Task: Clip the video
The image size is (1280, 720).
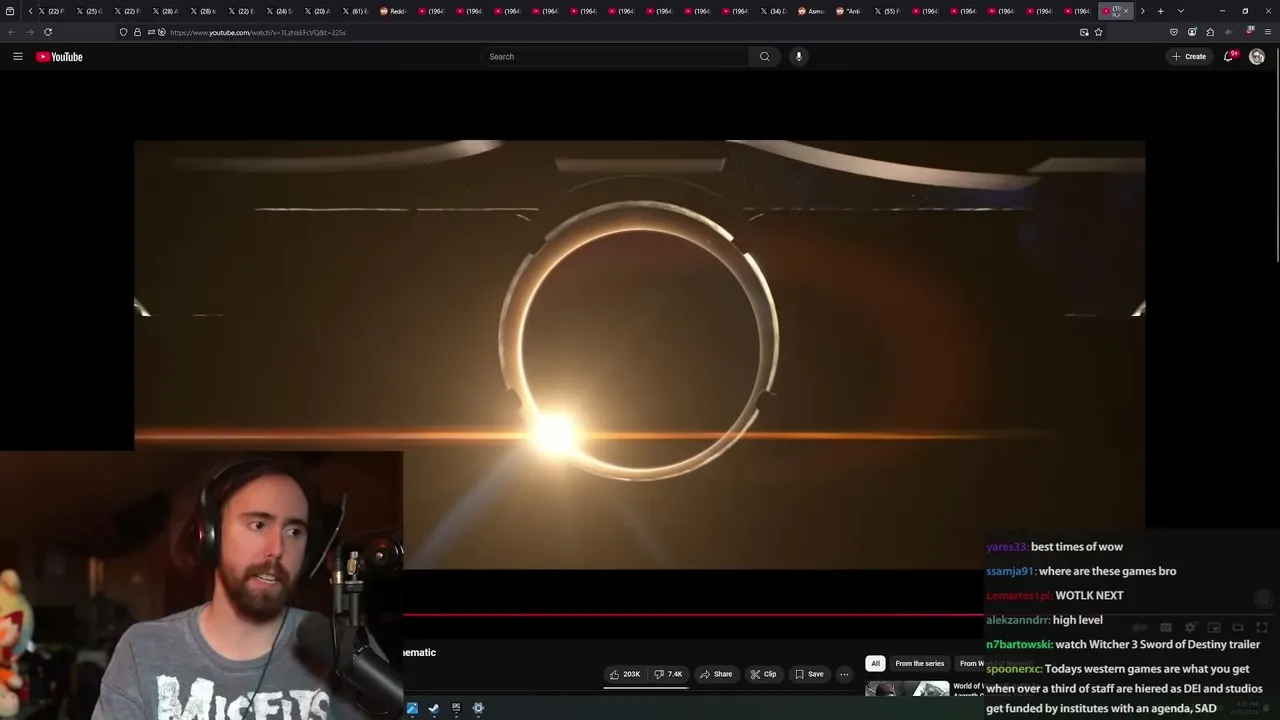Action: point(763,674)
